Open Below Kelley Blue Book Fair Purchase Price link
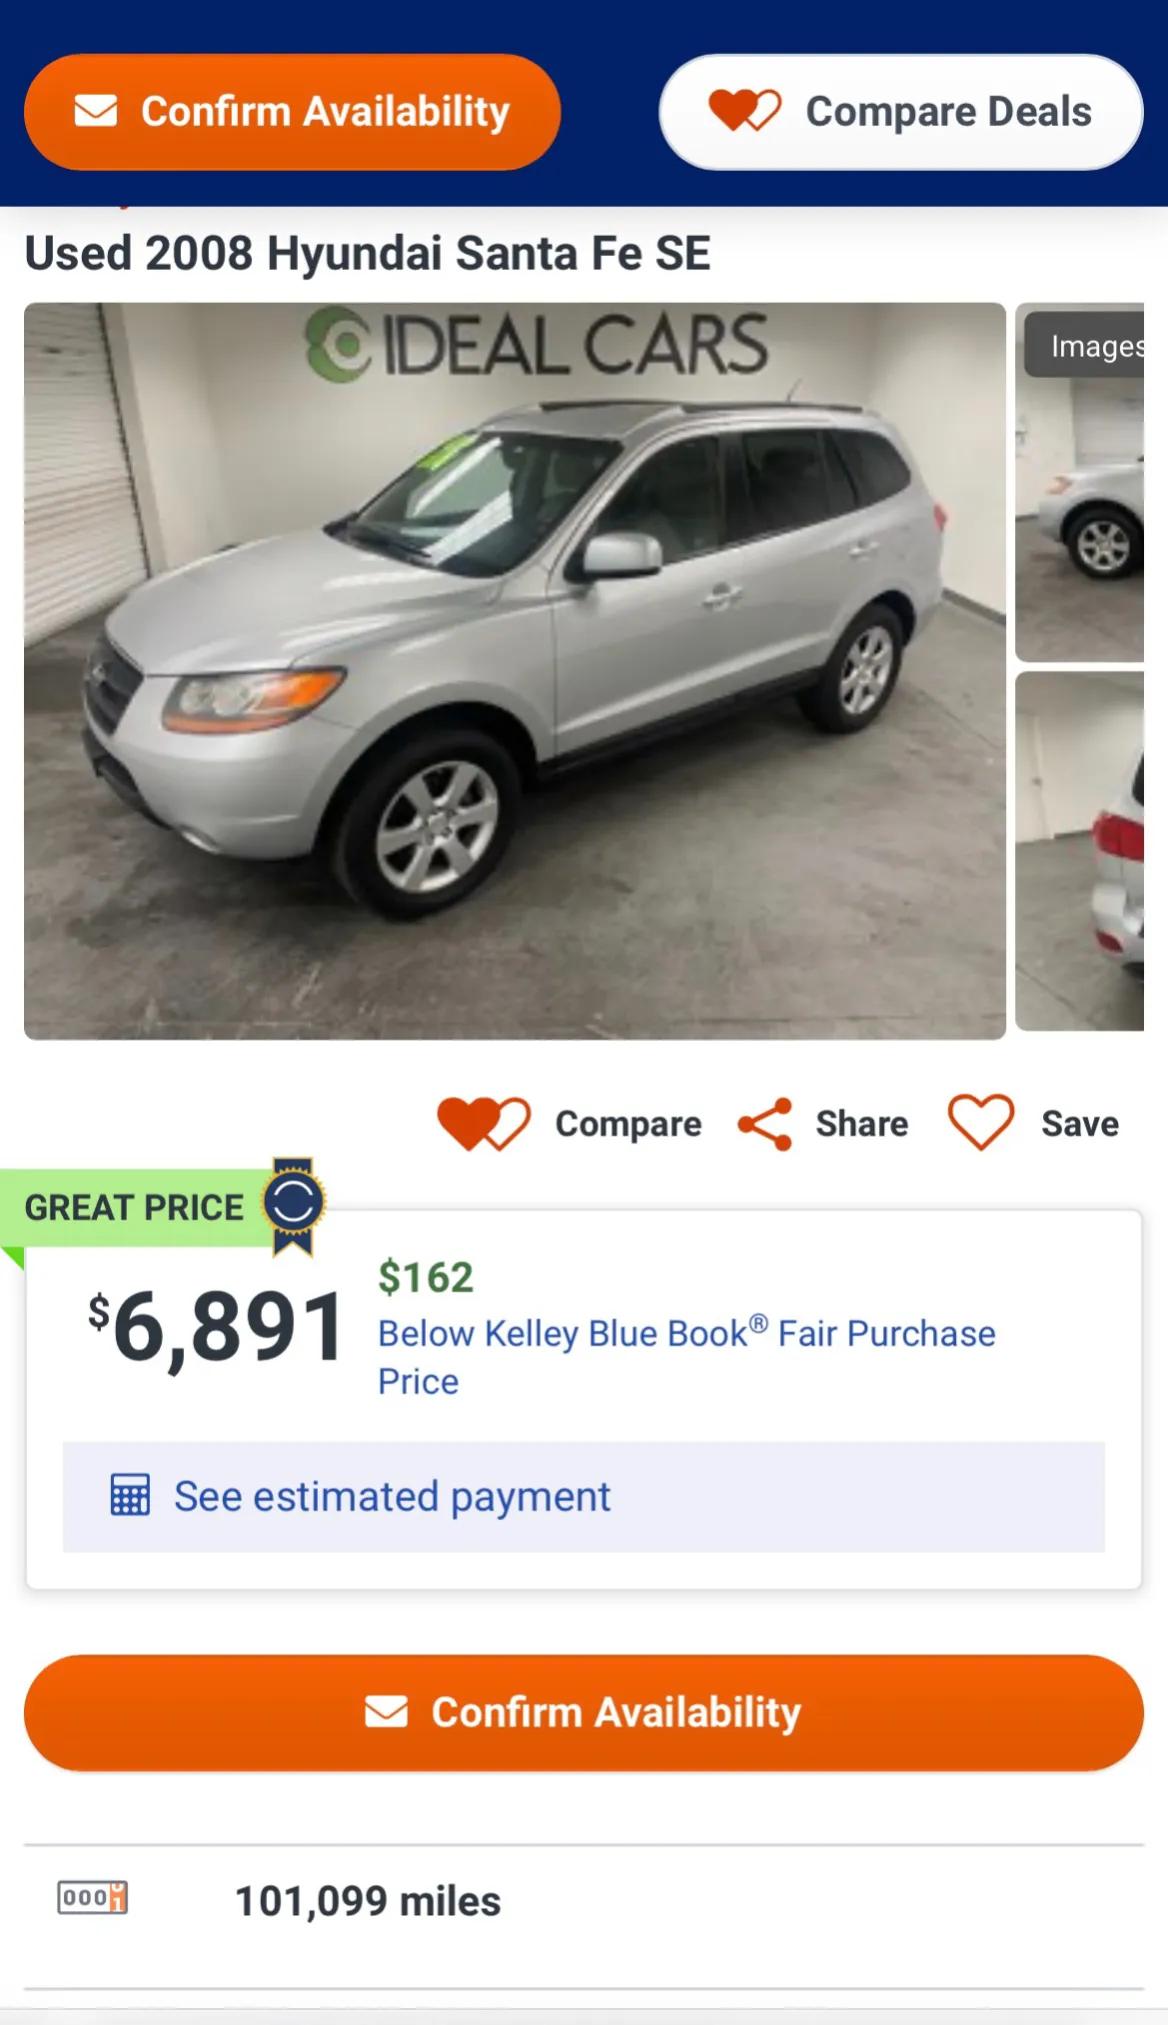 [x=687, y=1357]
